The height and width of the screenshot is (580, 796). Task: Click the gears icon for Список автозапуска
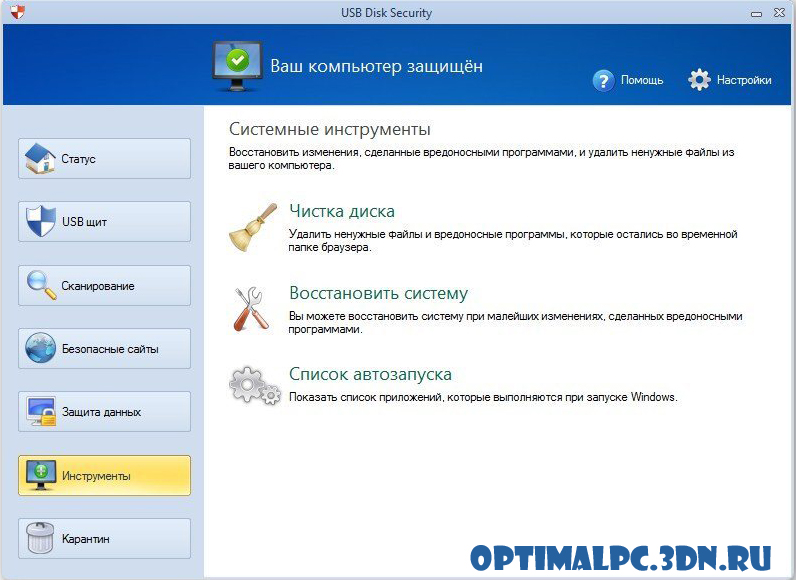(x=255, y=386)
